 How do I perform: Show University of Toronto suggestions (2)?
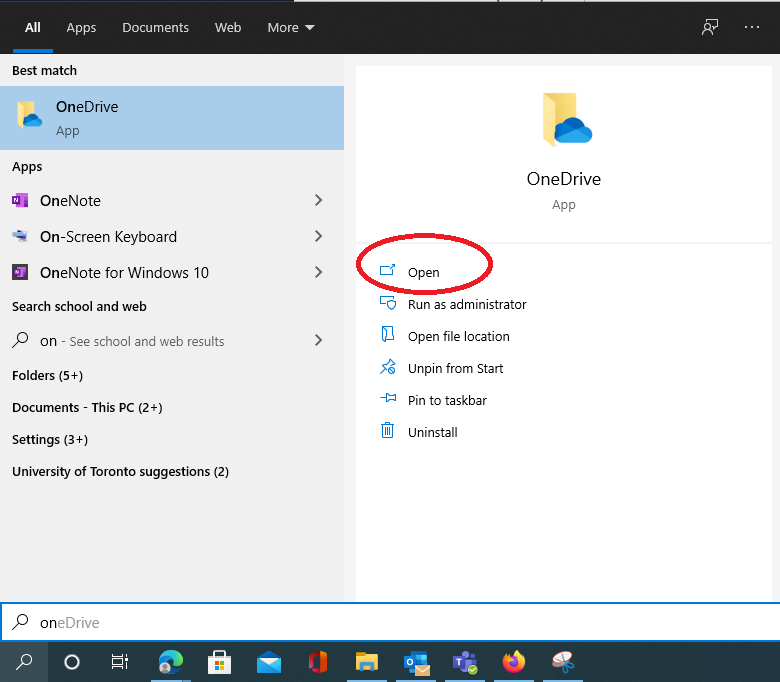click(x=120, y=472)
